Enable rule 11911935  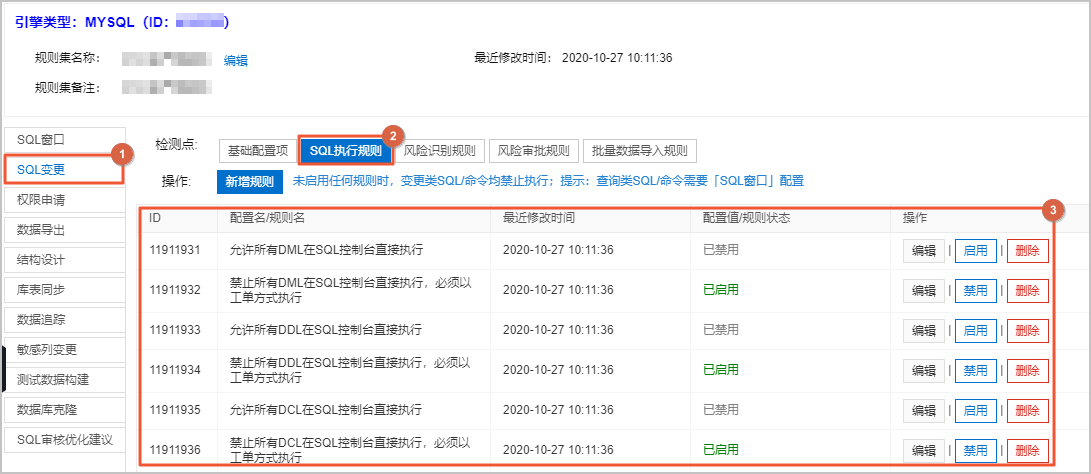[x=975, y=411]
